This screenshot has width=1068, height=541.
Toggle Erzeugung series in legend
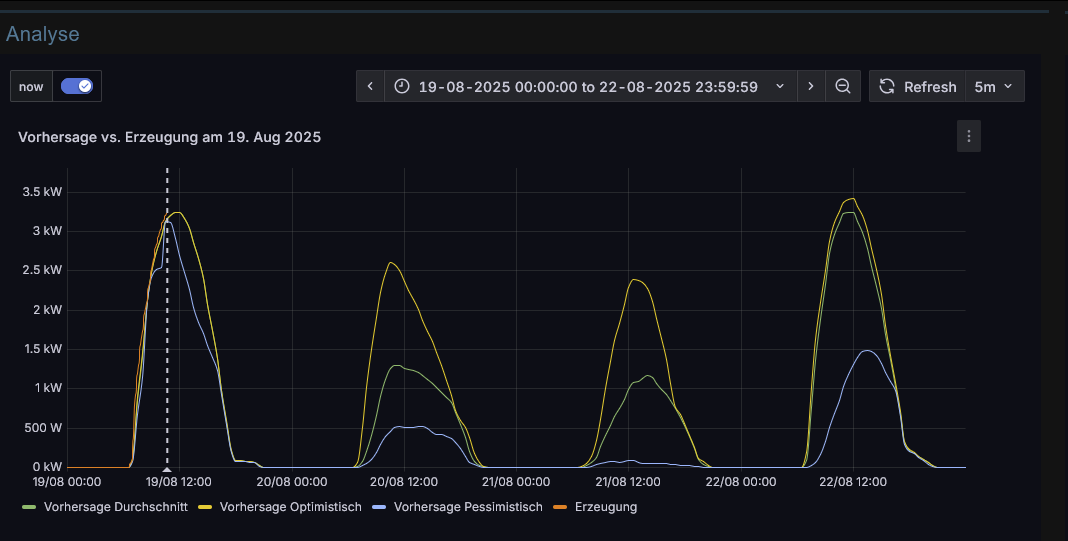click(x=606, y=507)
